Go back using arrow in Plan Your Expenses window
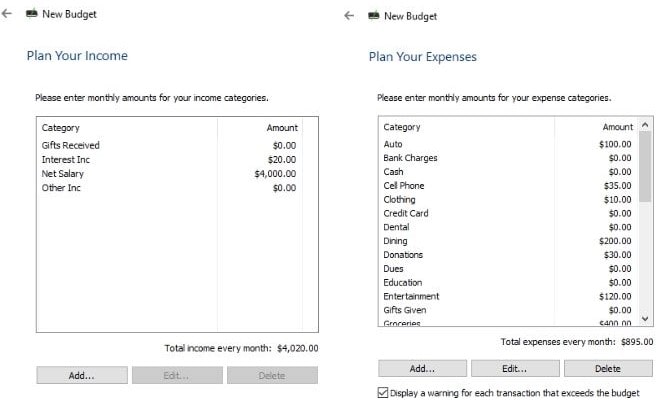This screenshot has width=657, height=408. 349,16
